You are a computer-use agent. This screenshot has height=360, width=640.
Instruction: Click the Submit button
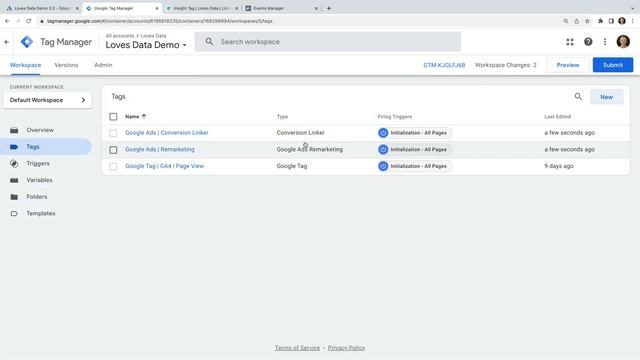[613, 65]
